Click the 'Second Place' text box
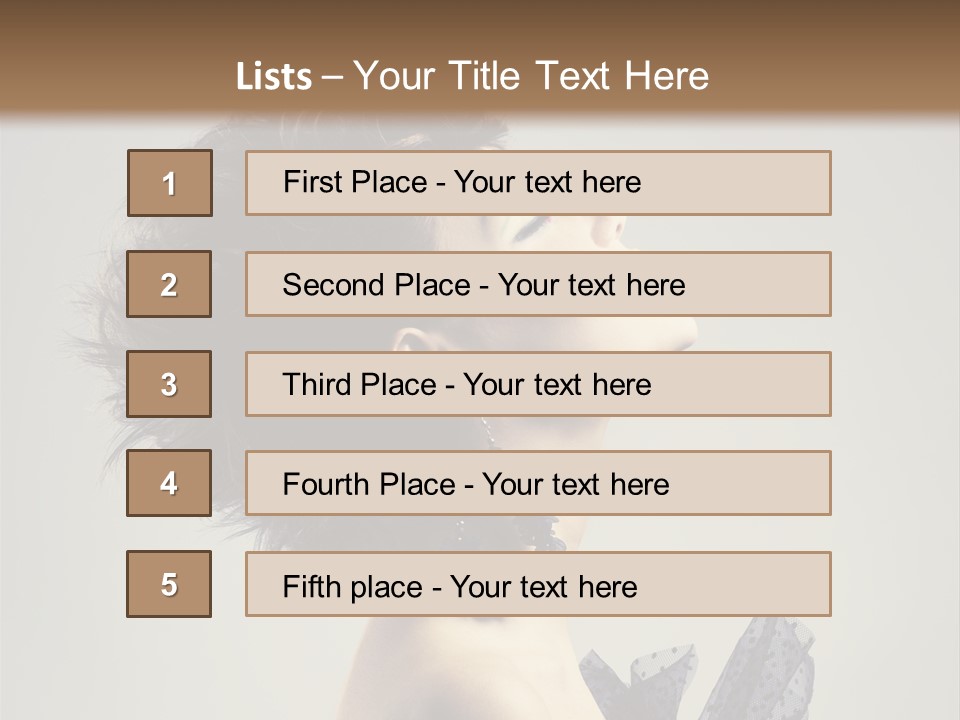 tap(538, 284)
